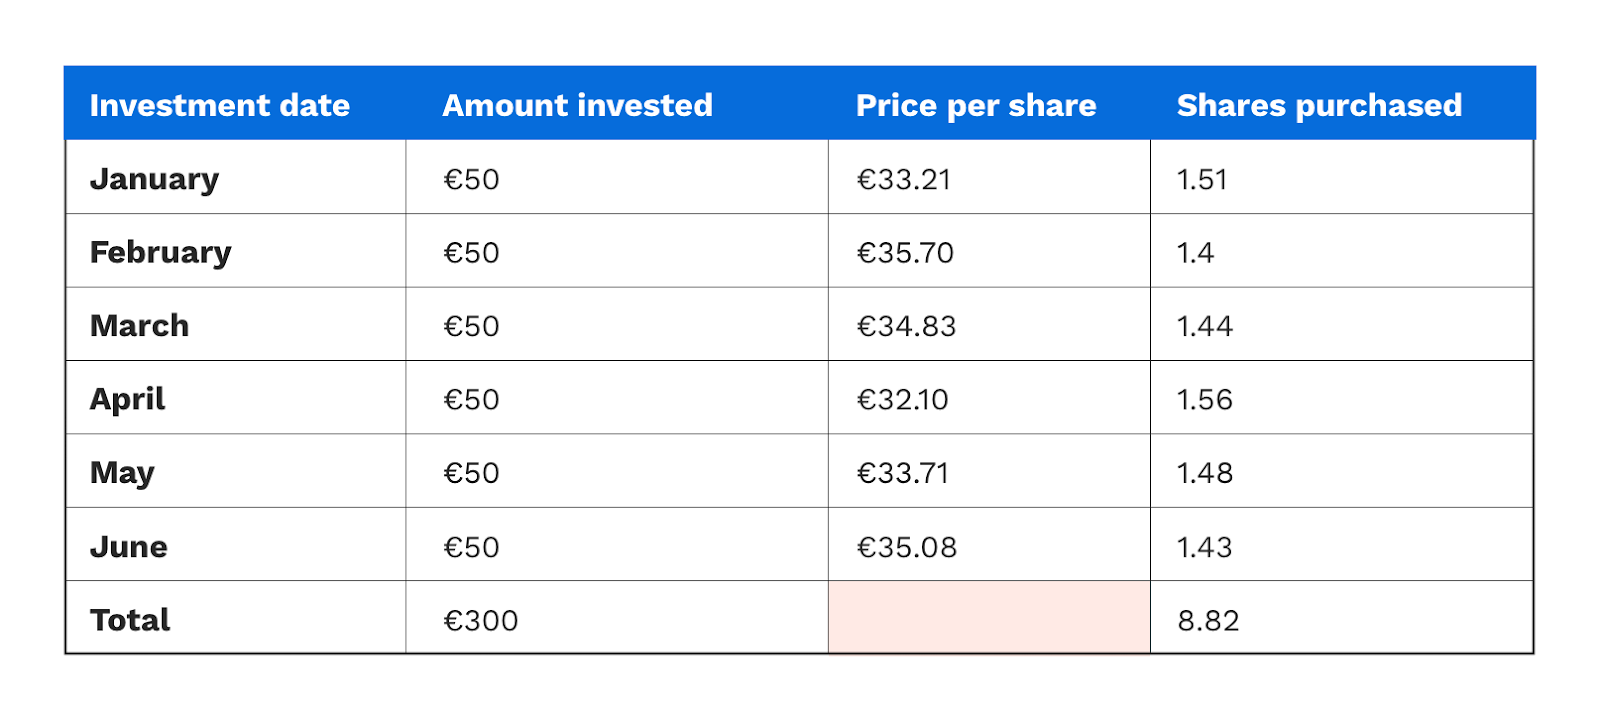
Task: Click the Shares purchased column header
Action: [x=1319, y=106]
